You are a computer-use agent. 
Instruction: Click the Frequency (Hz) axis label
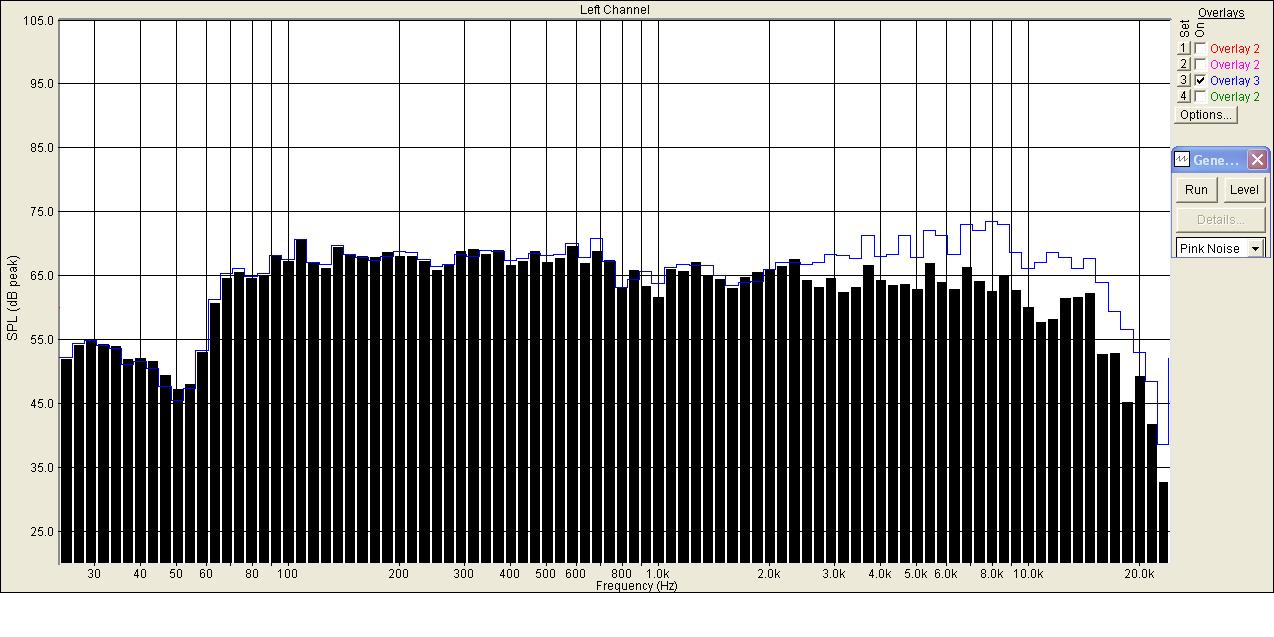(x=637, y=586)
